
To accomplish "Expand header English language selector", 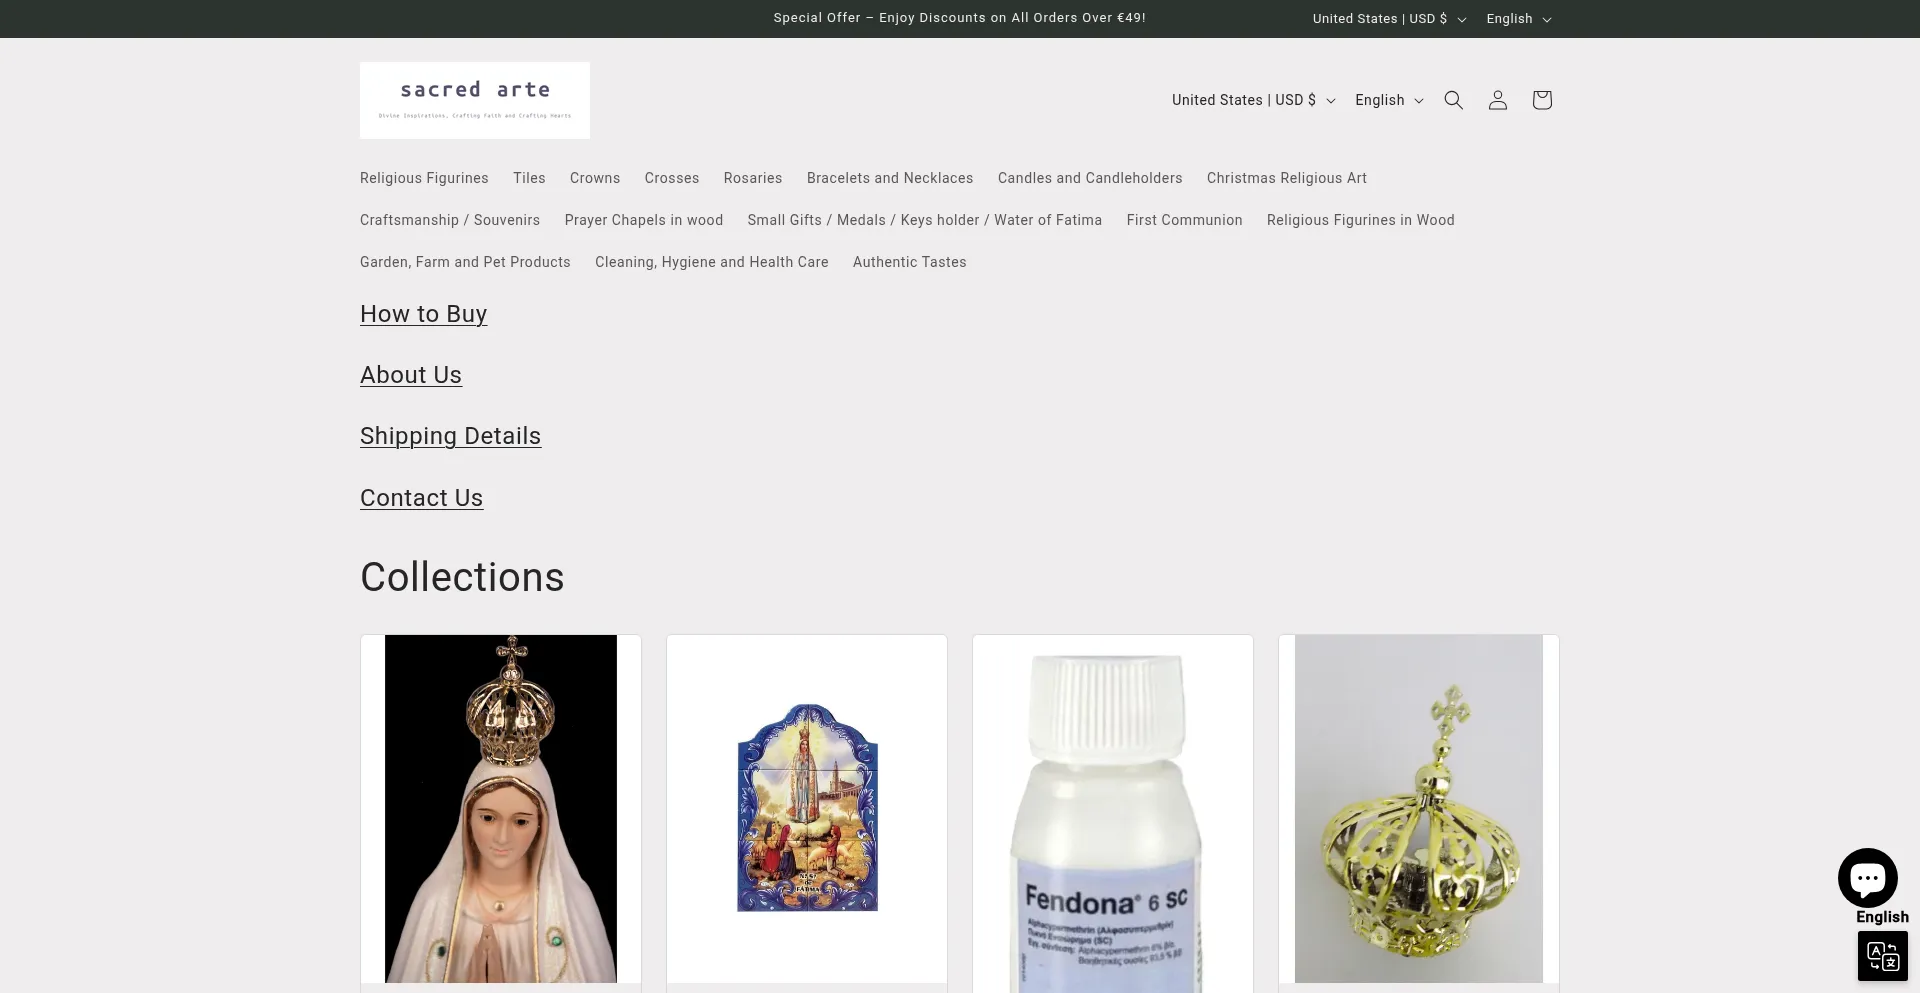I will [x=1389, y=100].
